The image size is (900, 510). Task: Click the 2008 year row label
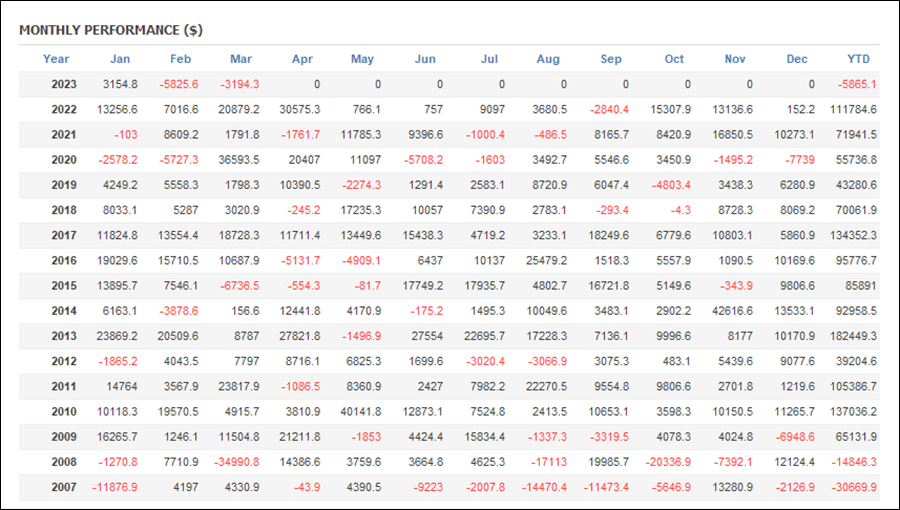64,462
